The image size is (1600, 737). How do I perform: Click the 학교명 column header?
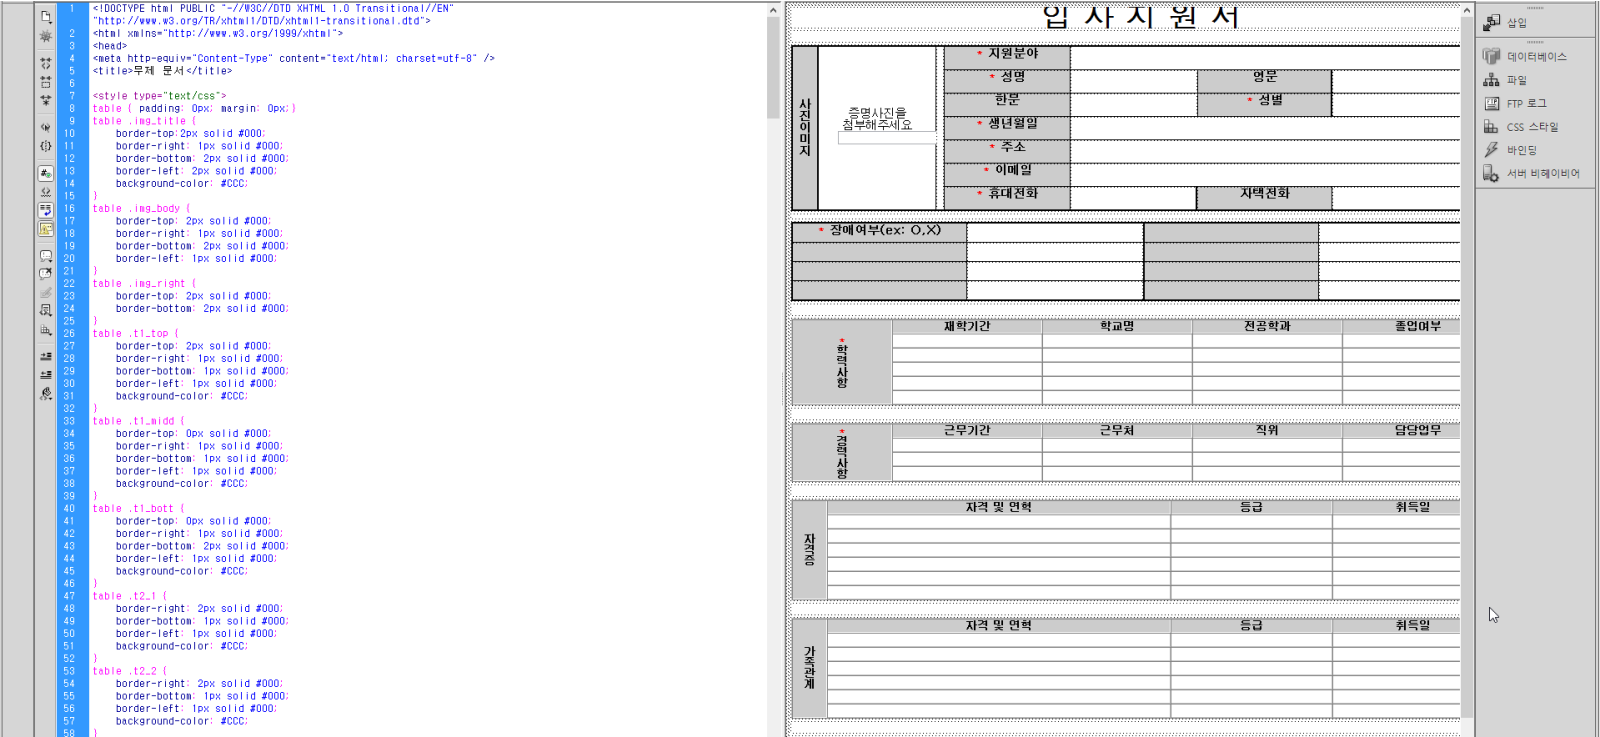pos(1117,326)
